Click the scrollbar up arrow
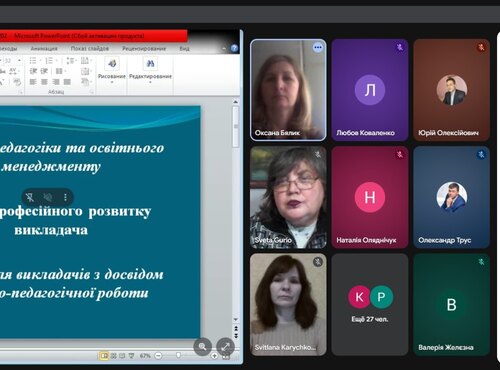This screenshot has width=500, height=370. coord(236,102)
